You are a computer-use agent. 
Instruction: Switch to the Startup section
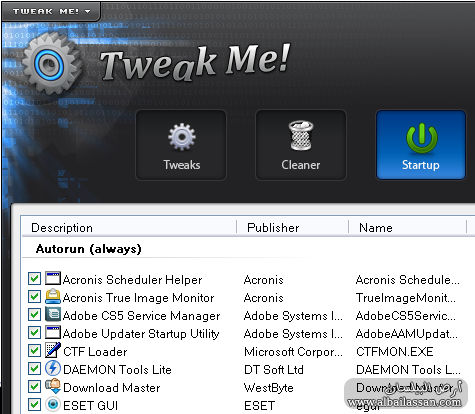(x=421, y=145)
